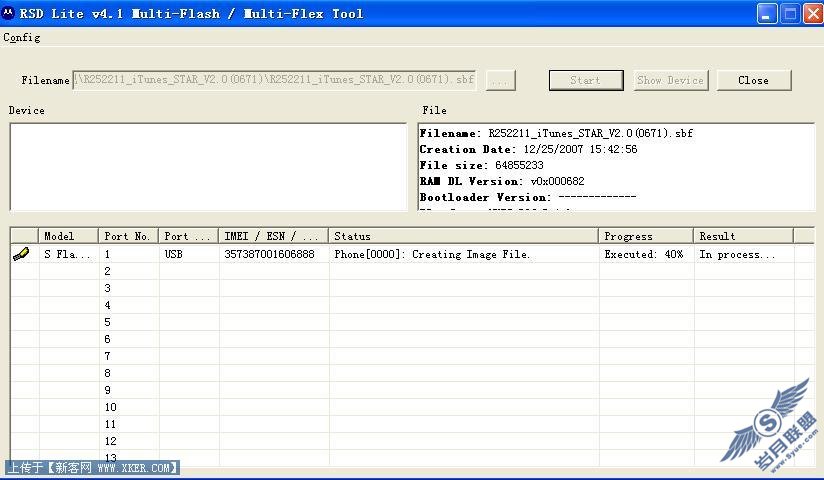The image size is (824, 480).
Task: Click the Model column header
Action: (68, 236)
